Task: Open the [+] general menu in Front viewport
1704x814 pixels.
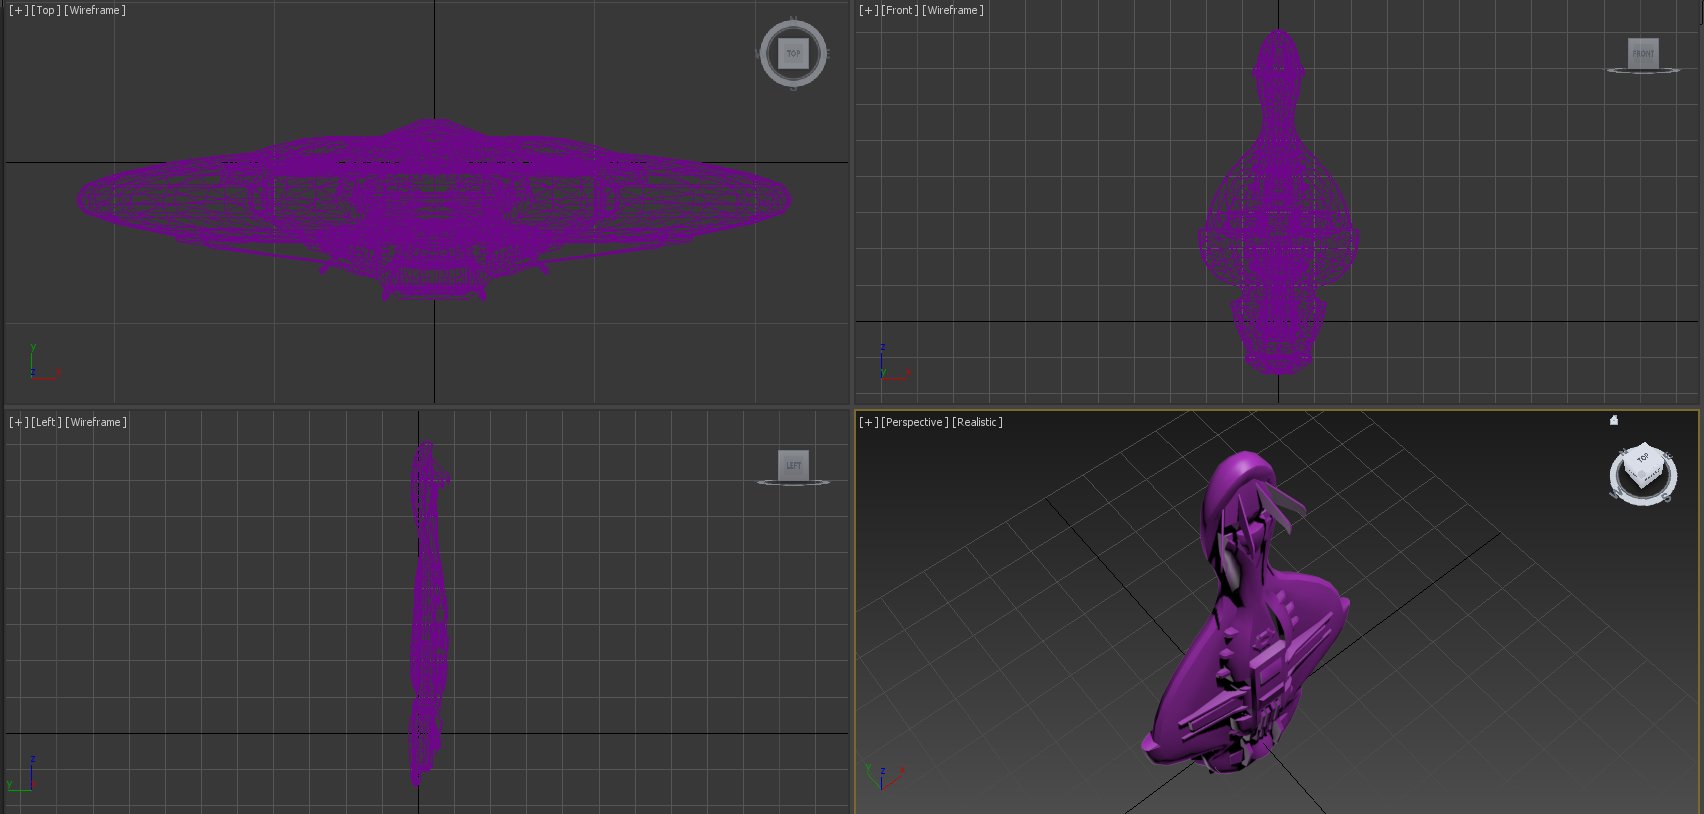Action: point(868,10)
